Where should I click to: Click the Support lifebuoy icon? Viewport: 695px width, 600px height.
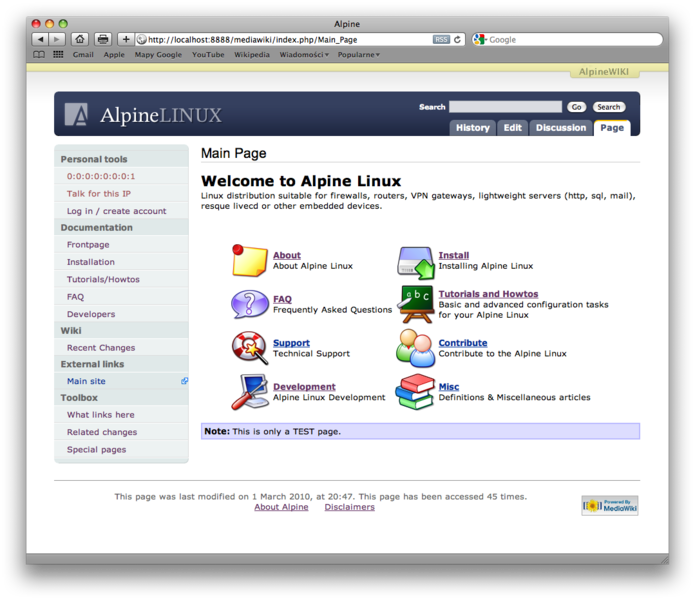[x=250, y=348]
